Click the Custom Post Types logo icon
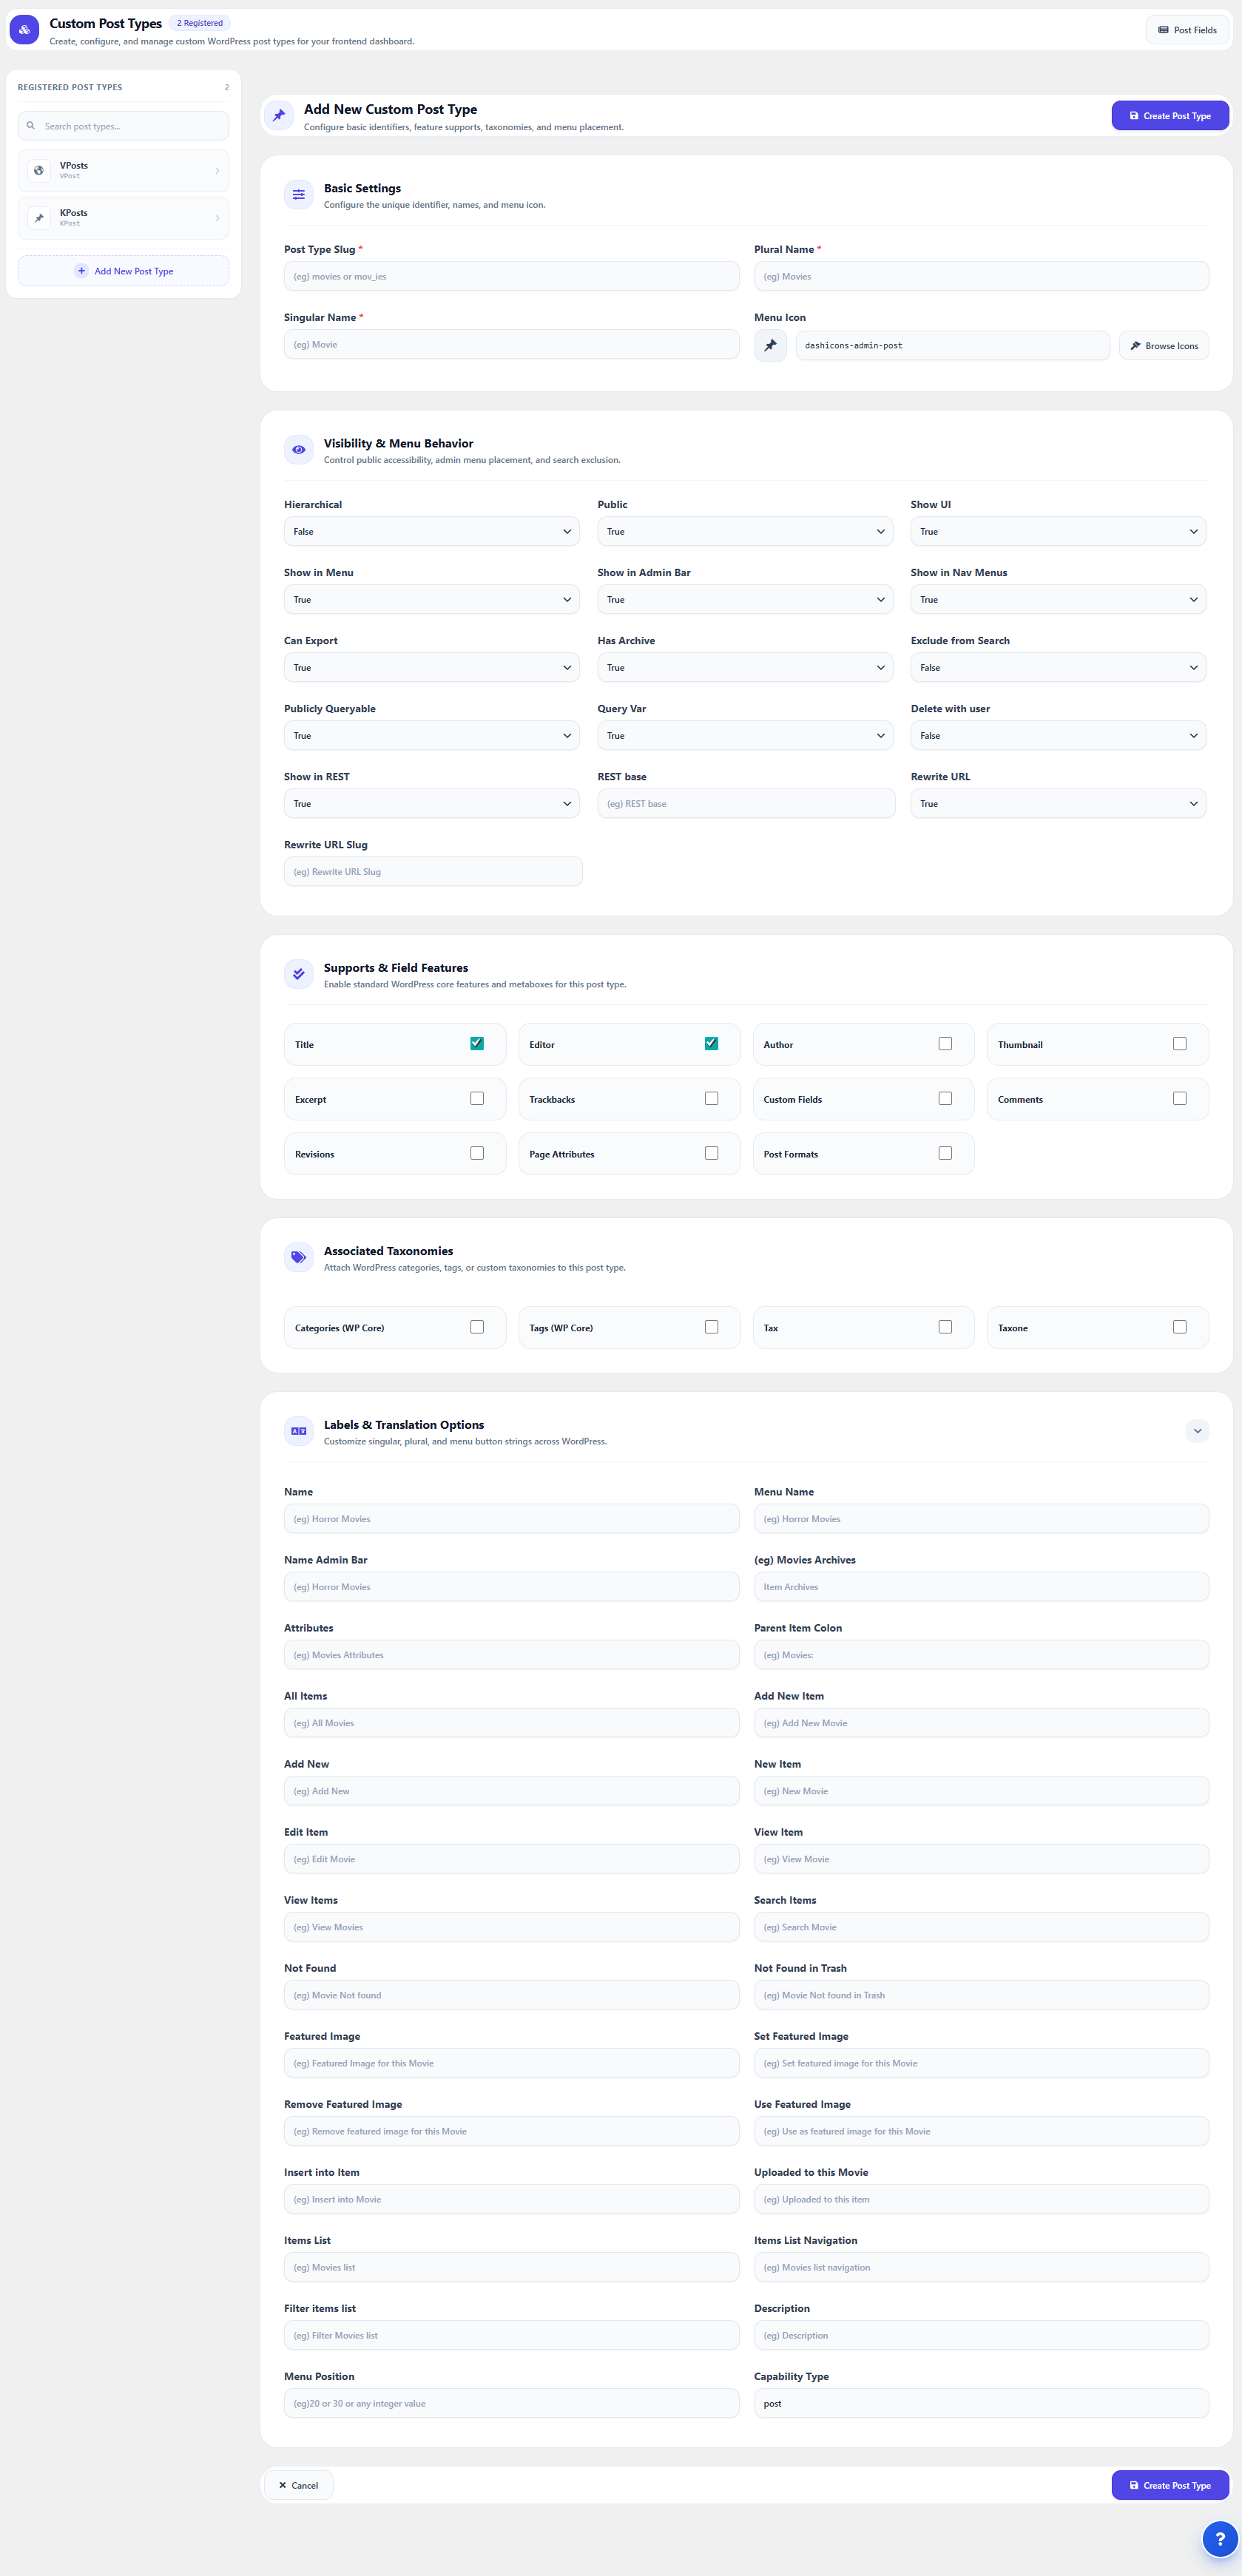The image size is (1242, 2576). point(24,30)
